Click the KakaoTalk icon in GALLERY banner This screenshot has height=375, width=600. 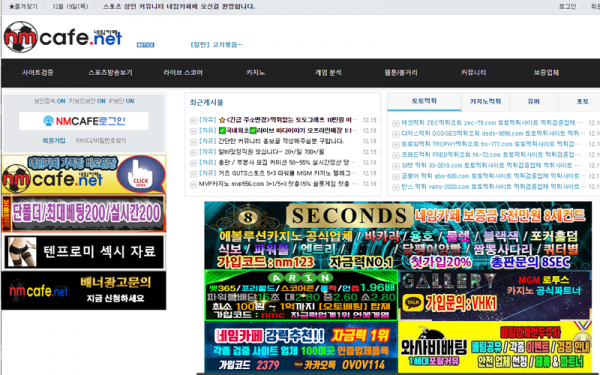[x=413, y=303]
